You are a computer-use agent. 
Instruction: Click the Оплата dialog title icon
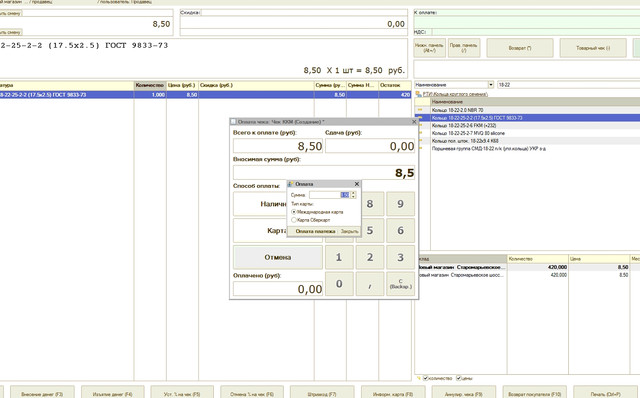291,184
